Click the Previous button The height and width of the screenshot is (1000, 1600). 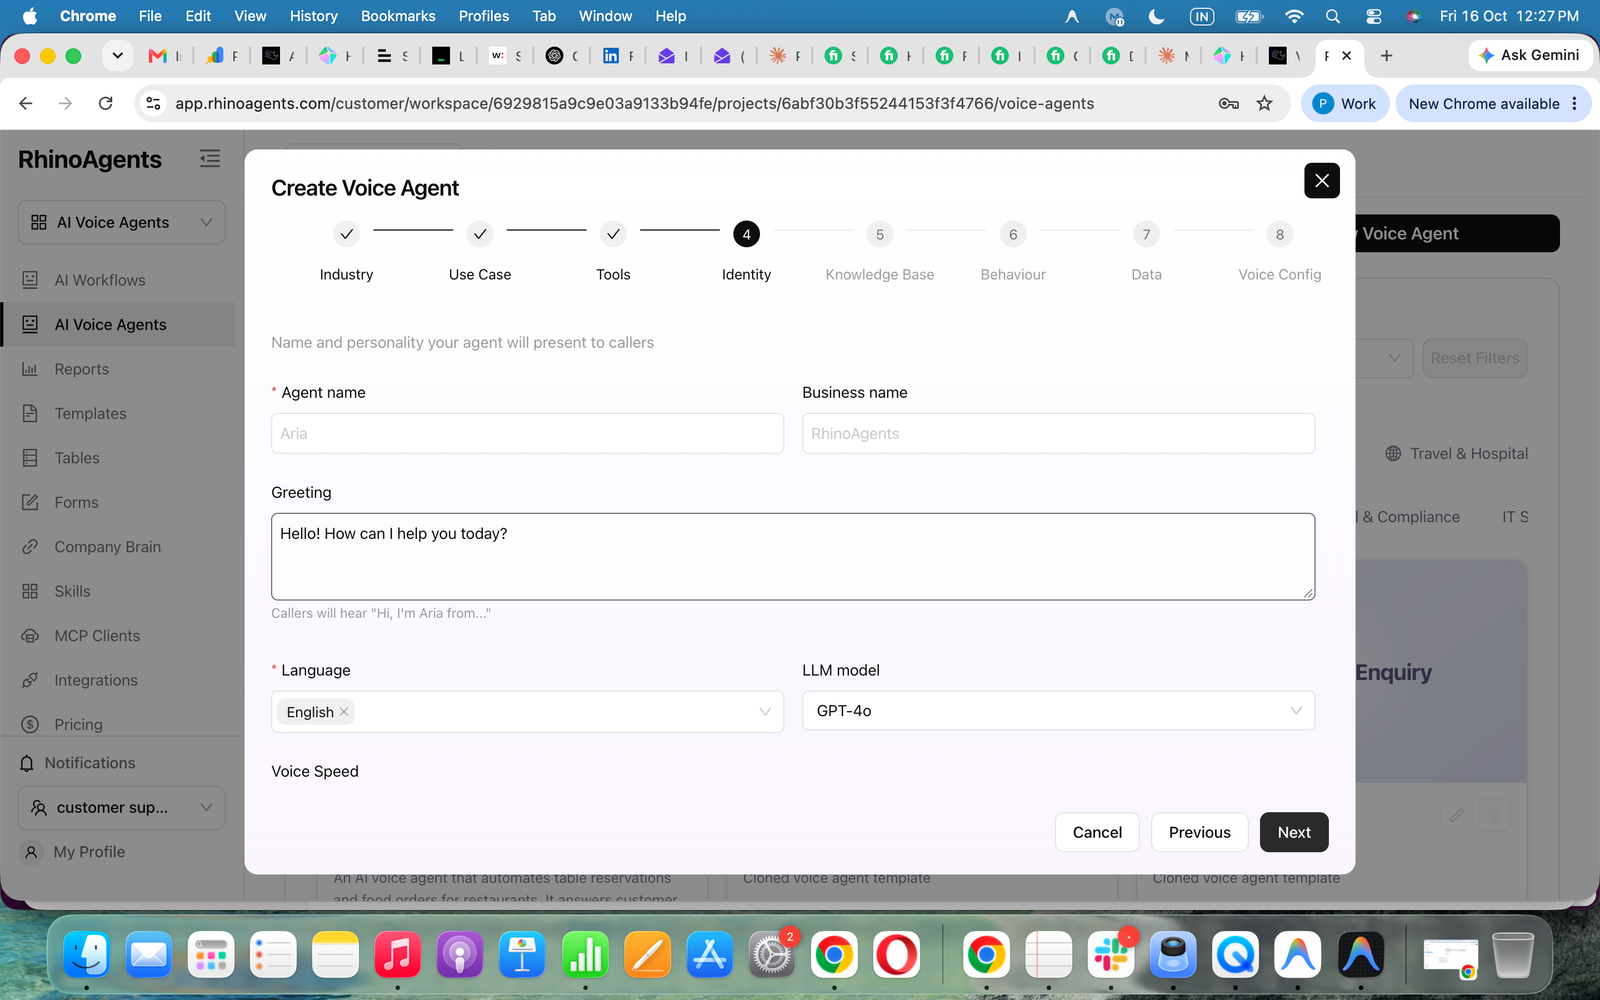coord(1200,832)
